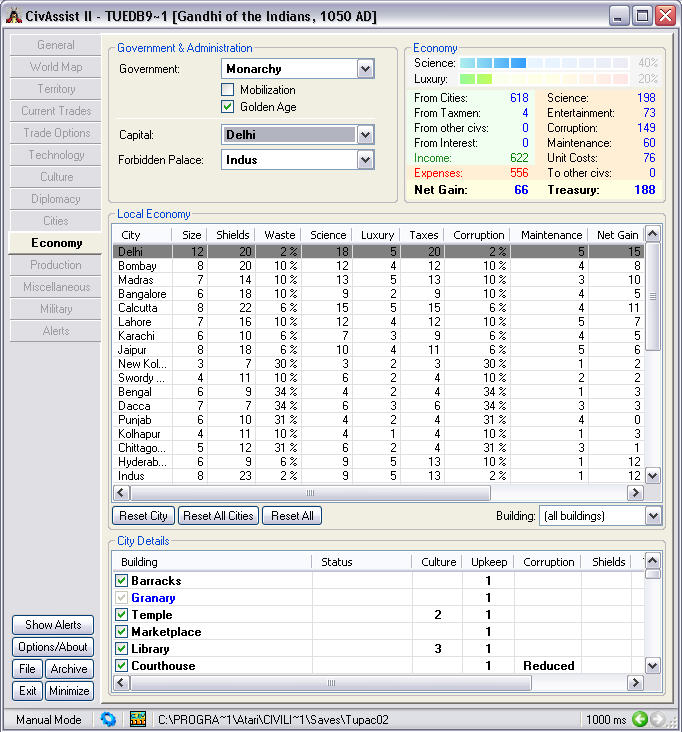Open the General tab

coord(56,45)
